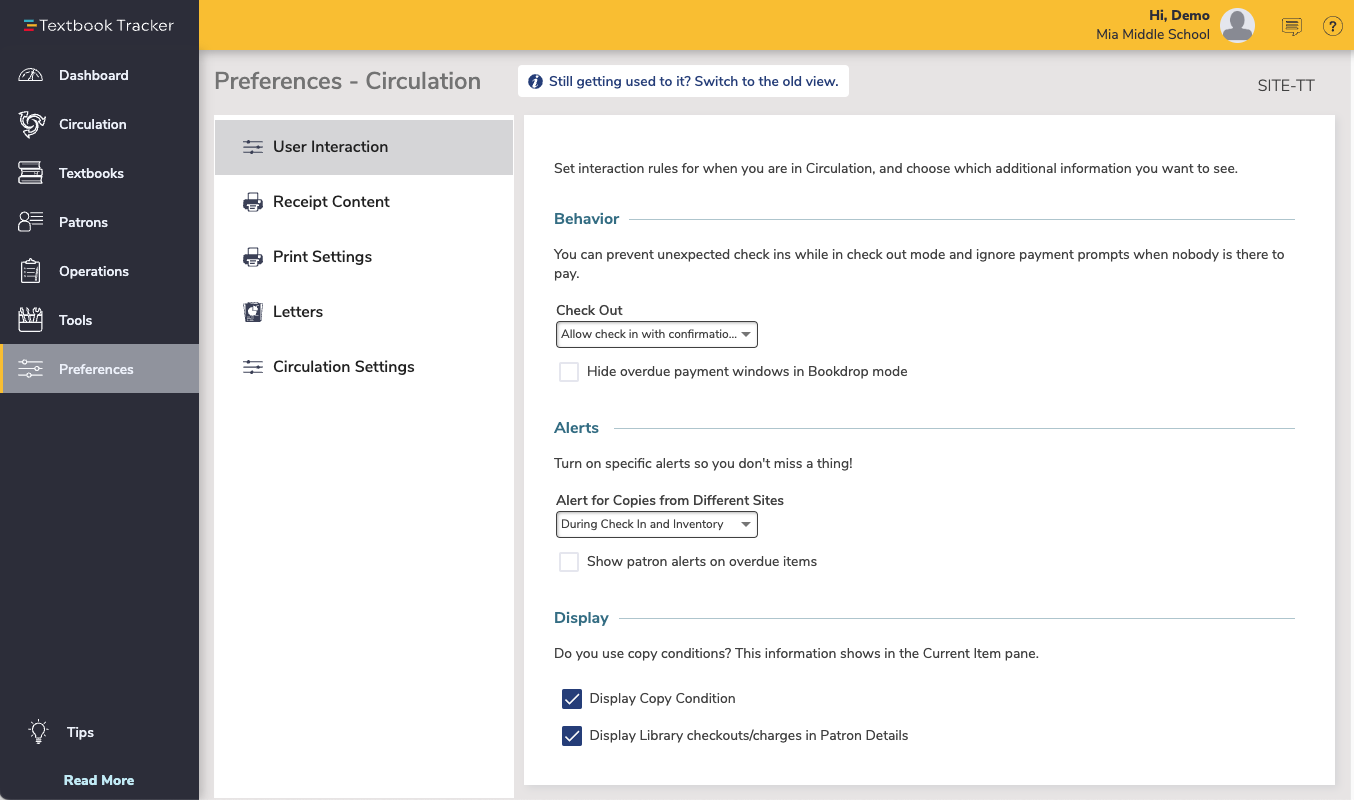Screen dimensions: 1354x800
Task: Toggle the Tips panel
Action: pyautogui.click(x=81, y=732)
